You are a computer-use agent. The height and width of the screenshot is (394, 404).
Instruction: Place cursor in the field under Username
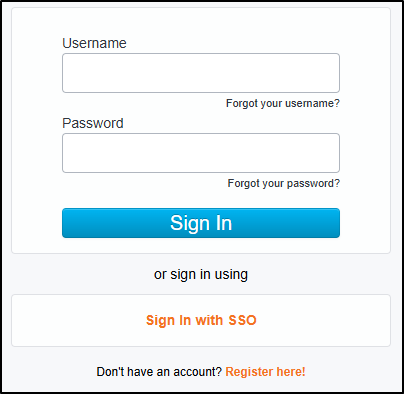pyautogui.click(x=201, y=73)
